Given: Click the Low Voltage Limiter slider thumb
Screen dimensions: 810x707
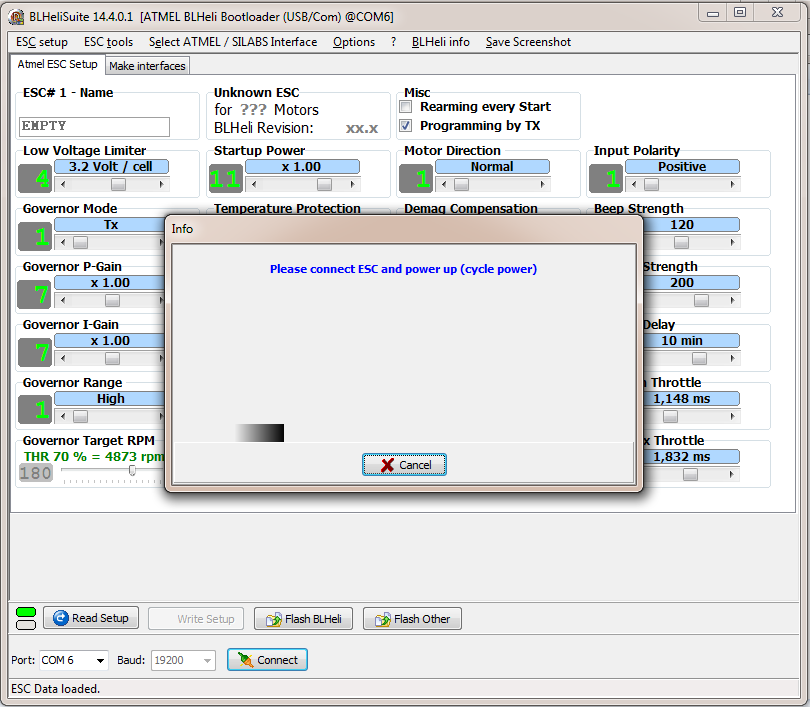Looking at the screenshot, I should point(118,184).
